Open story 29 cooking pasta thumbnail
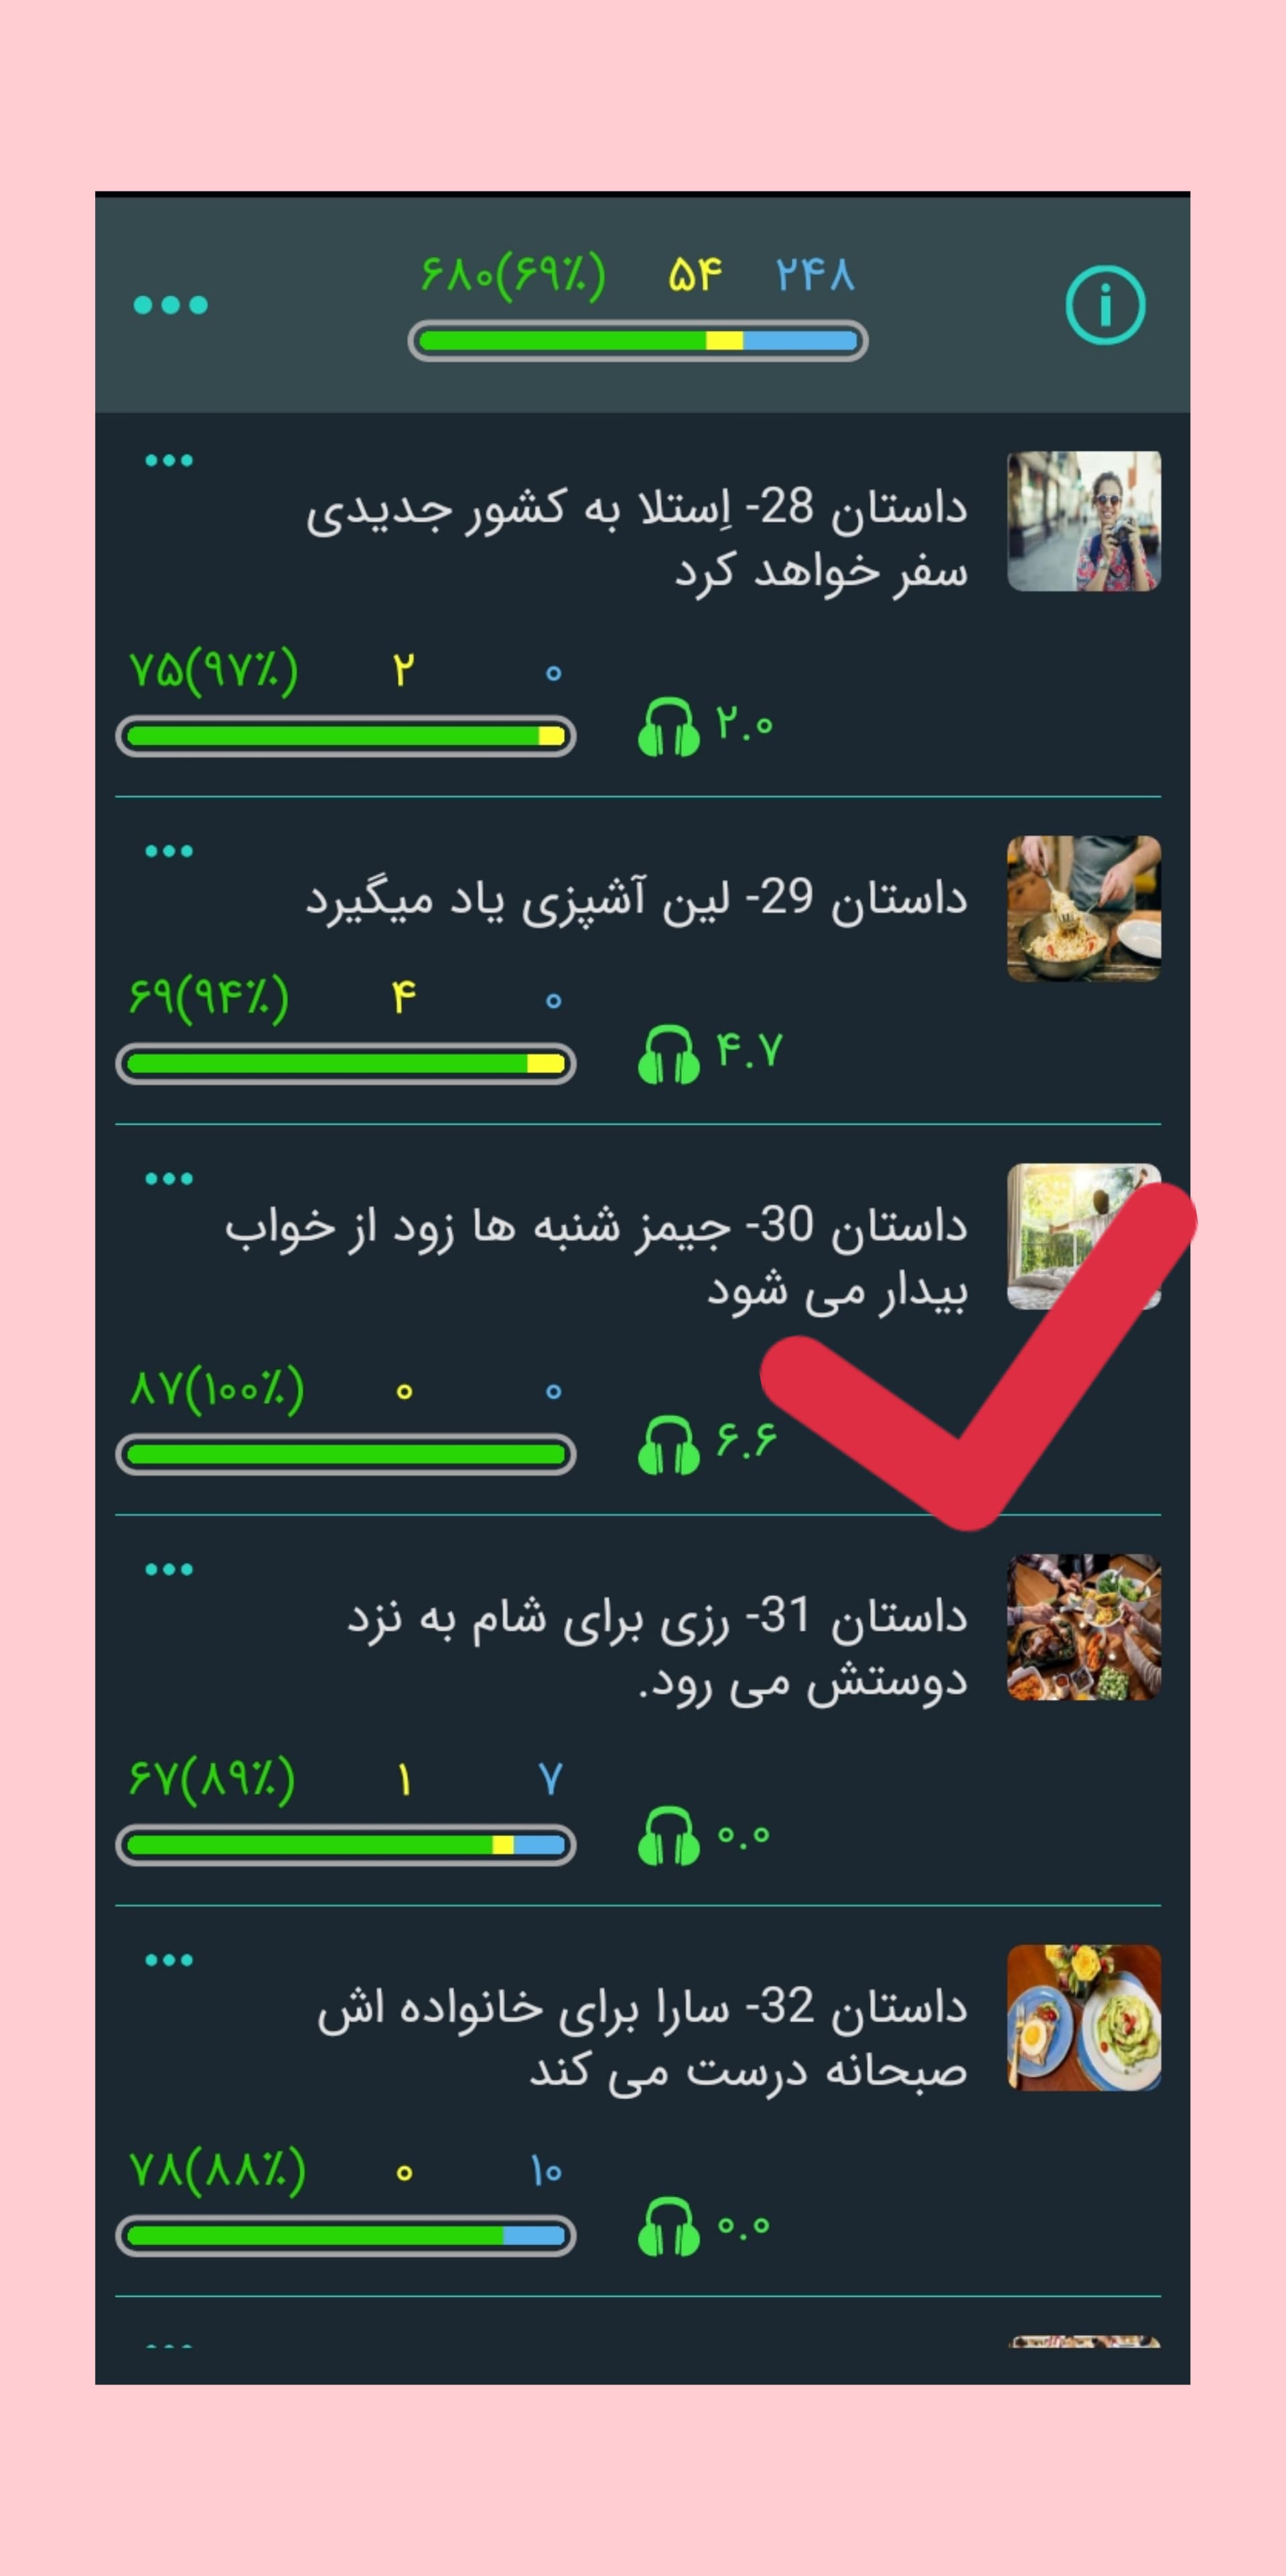This screenshot has width=1286, height=2576. coord(1084,909)
